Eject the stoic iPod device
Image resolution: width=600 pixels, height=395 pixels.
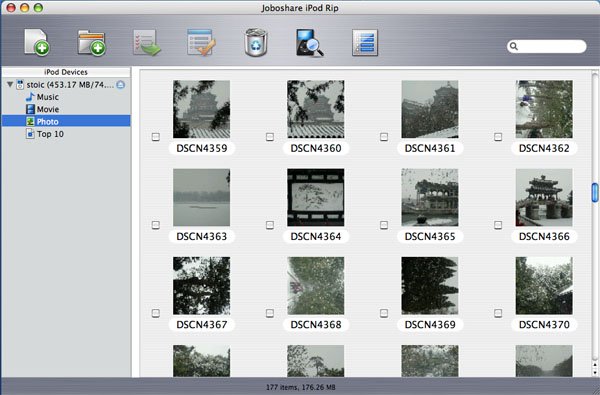coord(121,85)
